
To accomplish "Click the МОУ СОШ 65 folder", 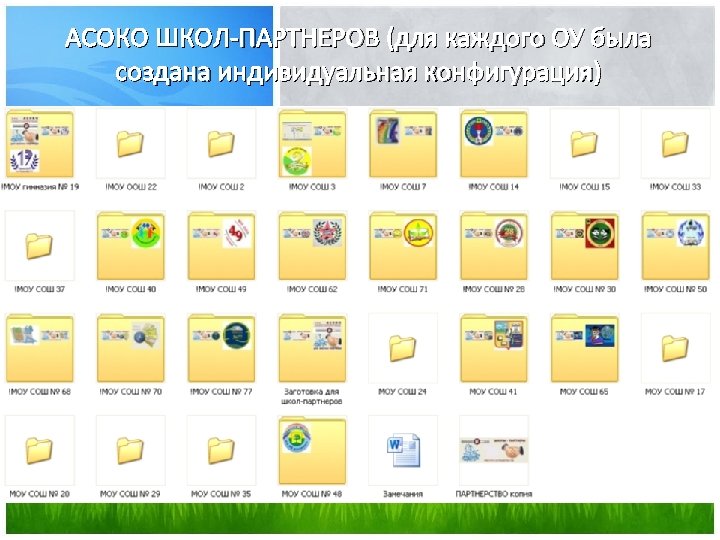I will pyautogui.click(x=585, y=349).
